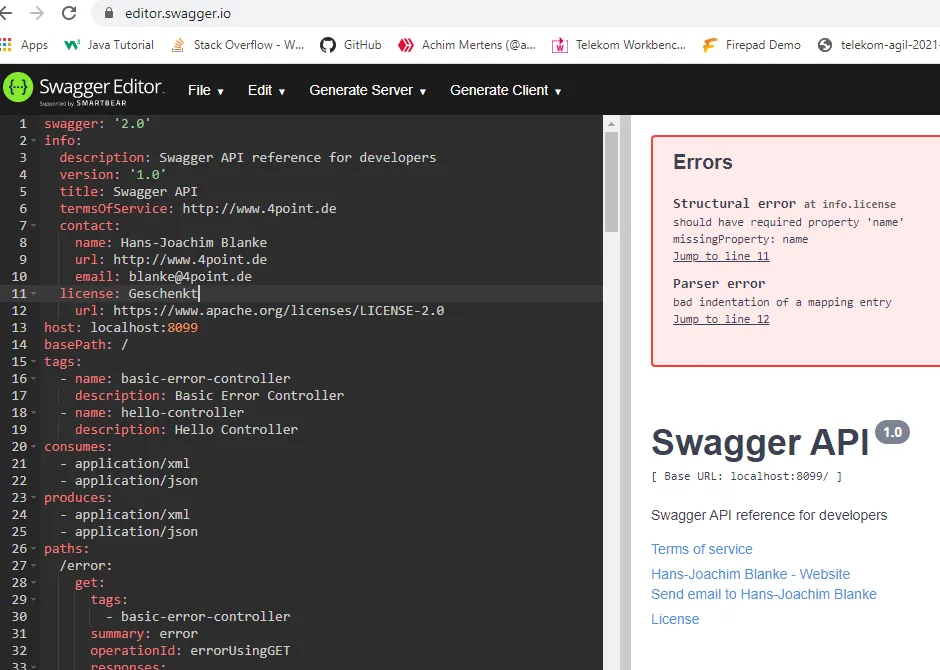Click 'summary: error' on line 31
940x670 pixels.
click(x=144, y=633)
